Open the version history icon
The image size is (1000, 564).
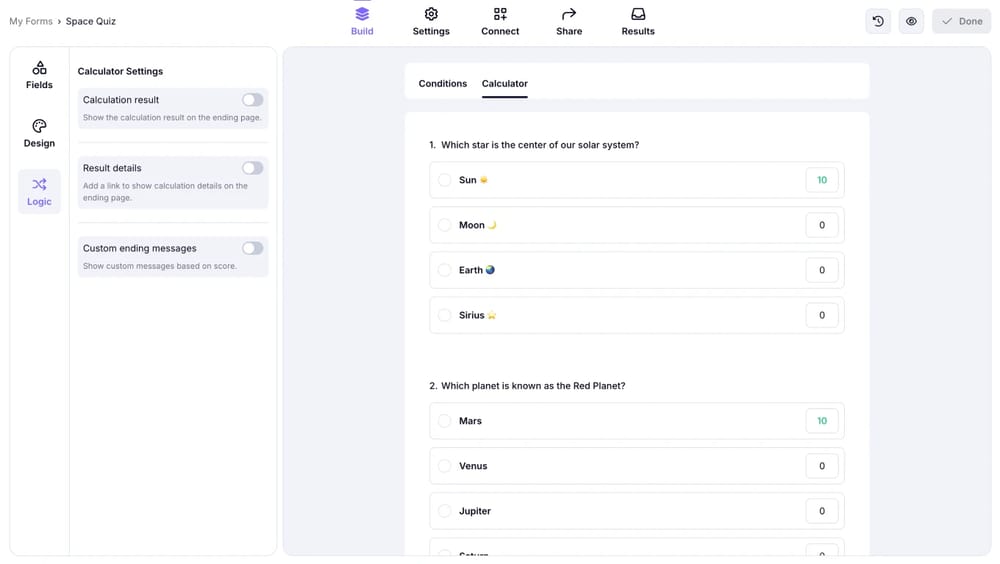click(878, 21)
